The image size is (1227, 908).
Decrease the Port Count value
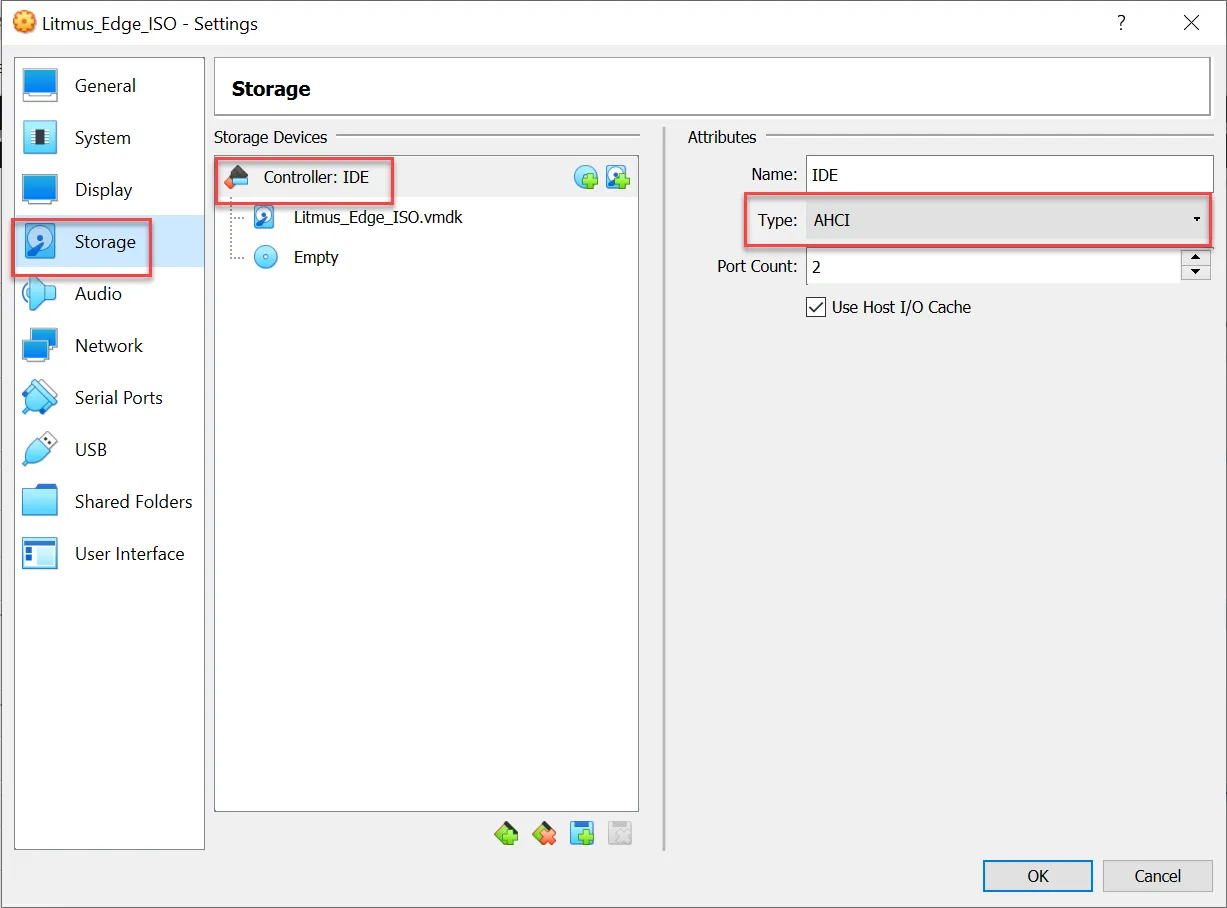pyautogui.click(x=1196, y=274)
